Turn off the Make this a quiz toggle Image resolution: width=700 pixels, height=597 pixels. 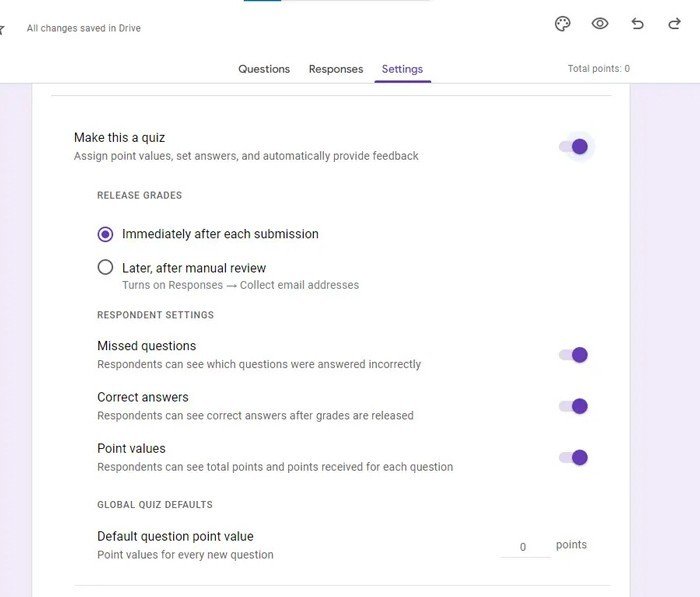(574, 147)
